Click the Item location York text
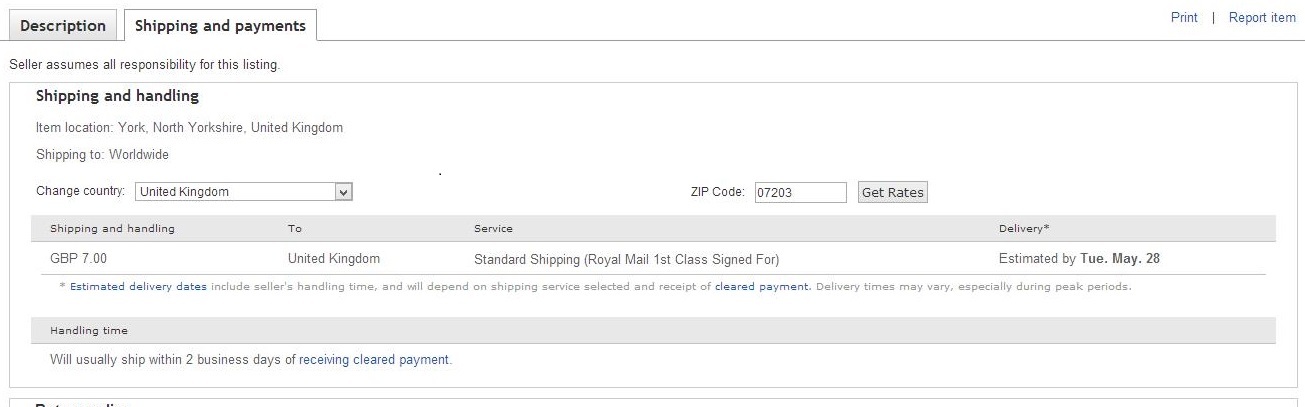Screen dimensions: 1305x407 tap(189, 128)
